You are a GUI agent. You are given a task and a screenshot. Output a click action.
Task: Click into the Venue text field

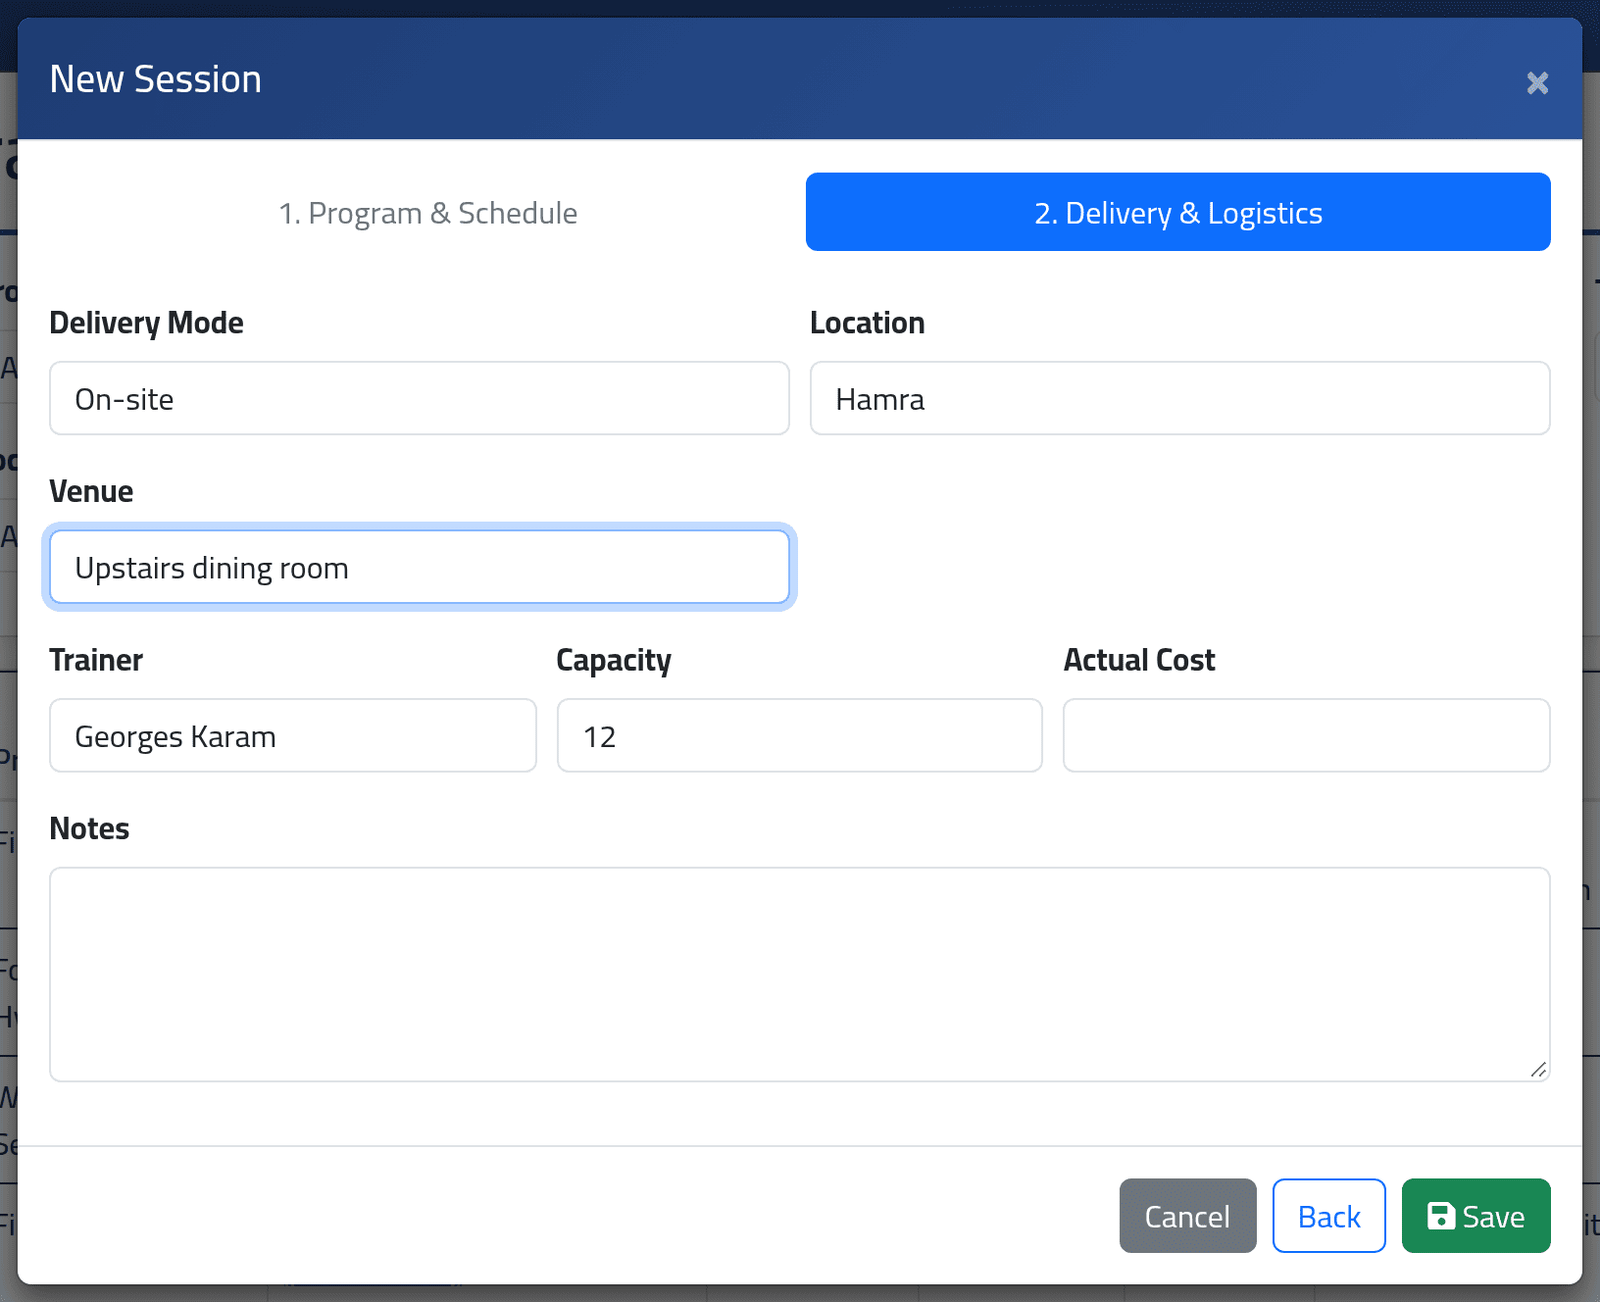[419, 567]
